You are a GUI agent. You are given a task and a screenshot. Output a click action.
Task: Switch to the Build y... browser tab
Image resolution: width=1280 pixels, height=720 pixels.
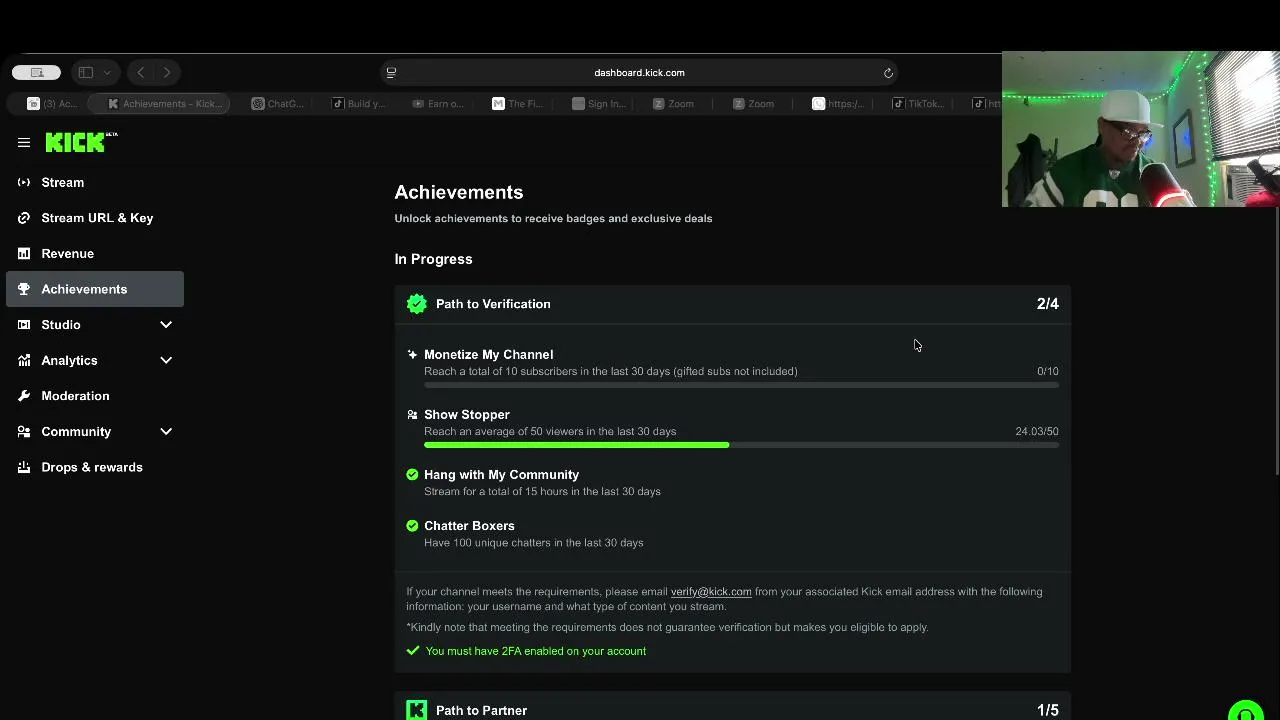coord(359,104)
